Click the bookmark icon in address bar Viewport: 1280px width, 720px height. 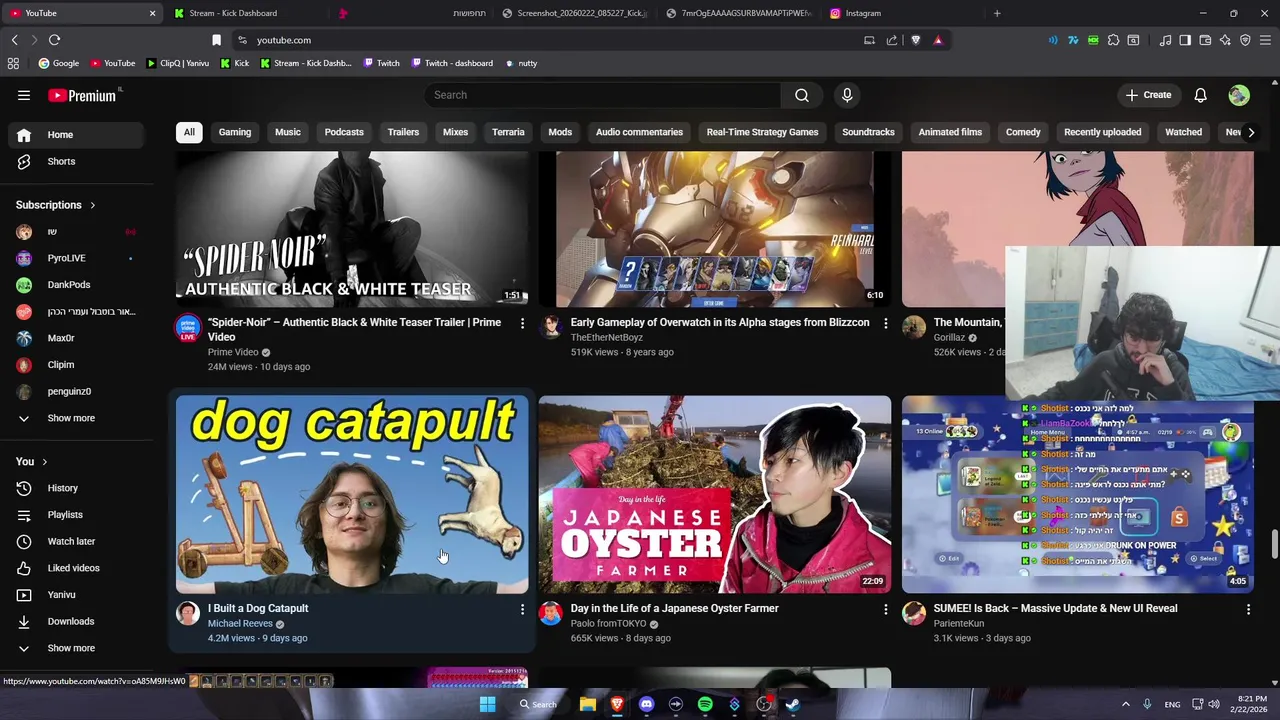tap(216, 40)
